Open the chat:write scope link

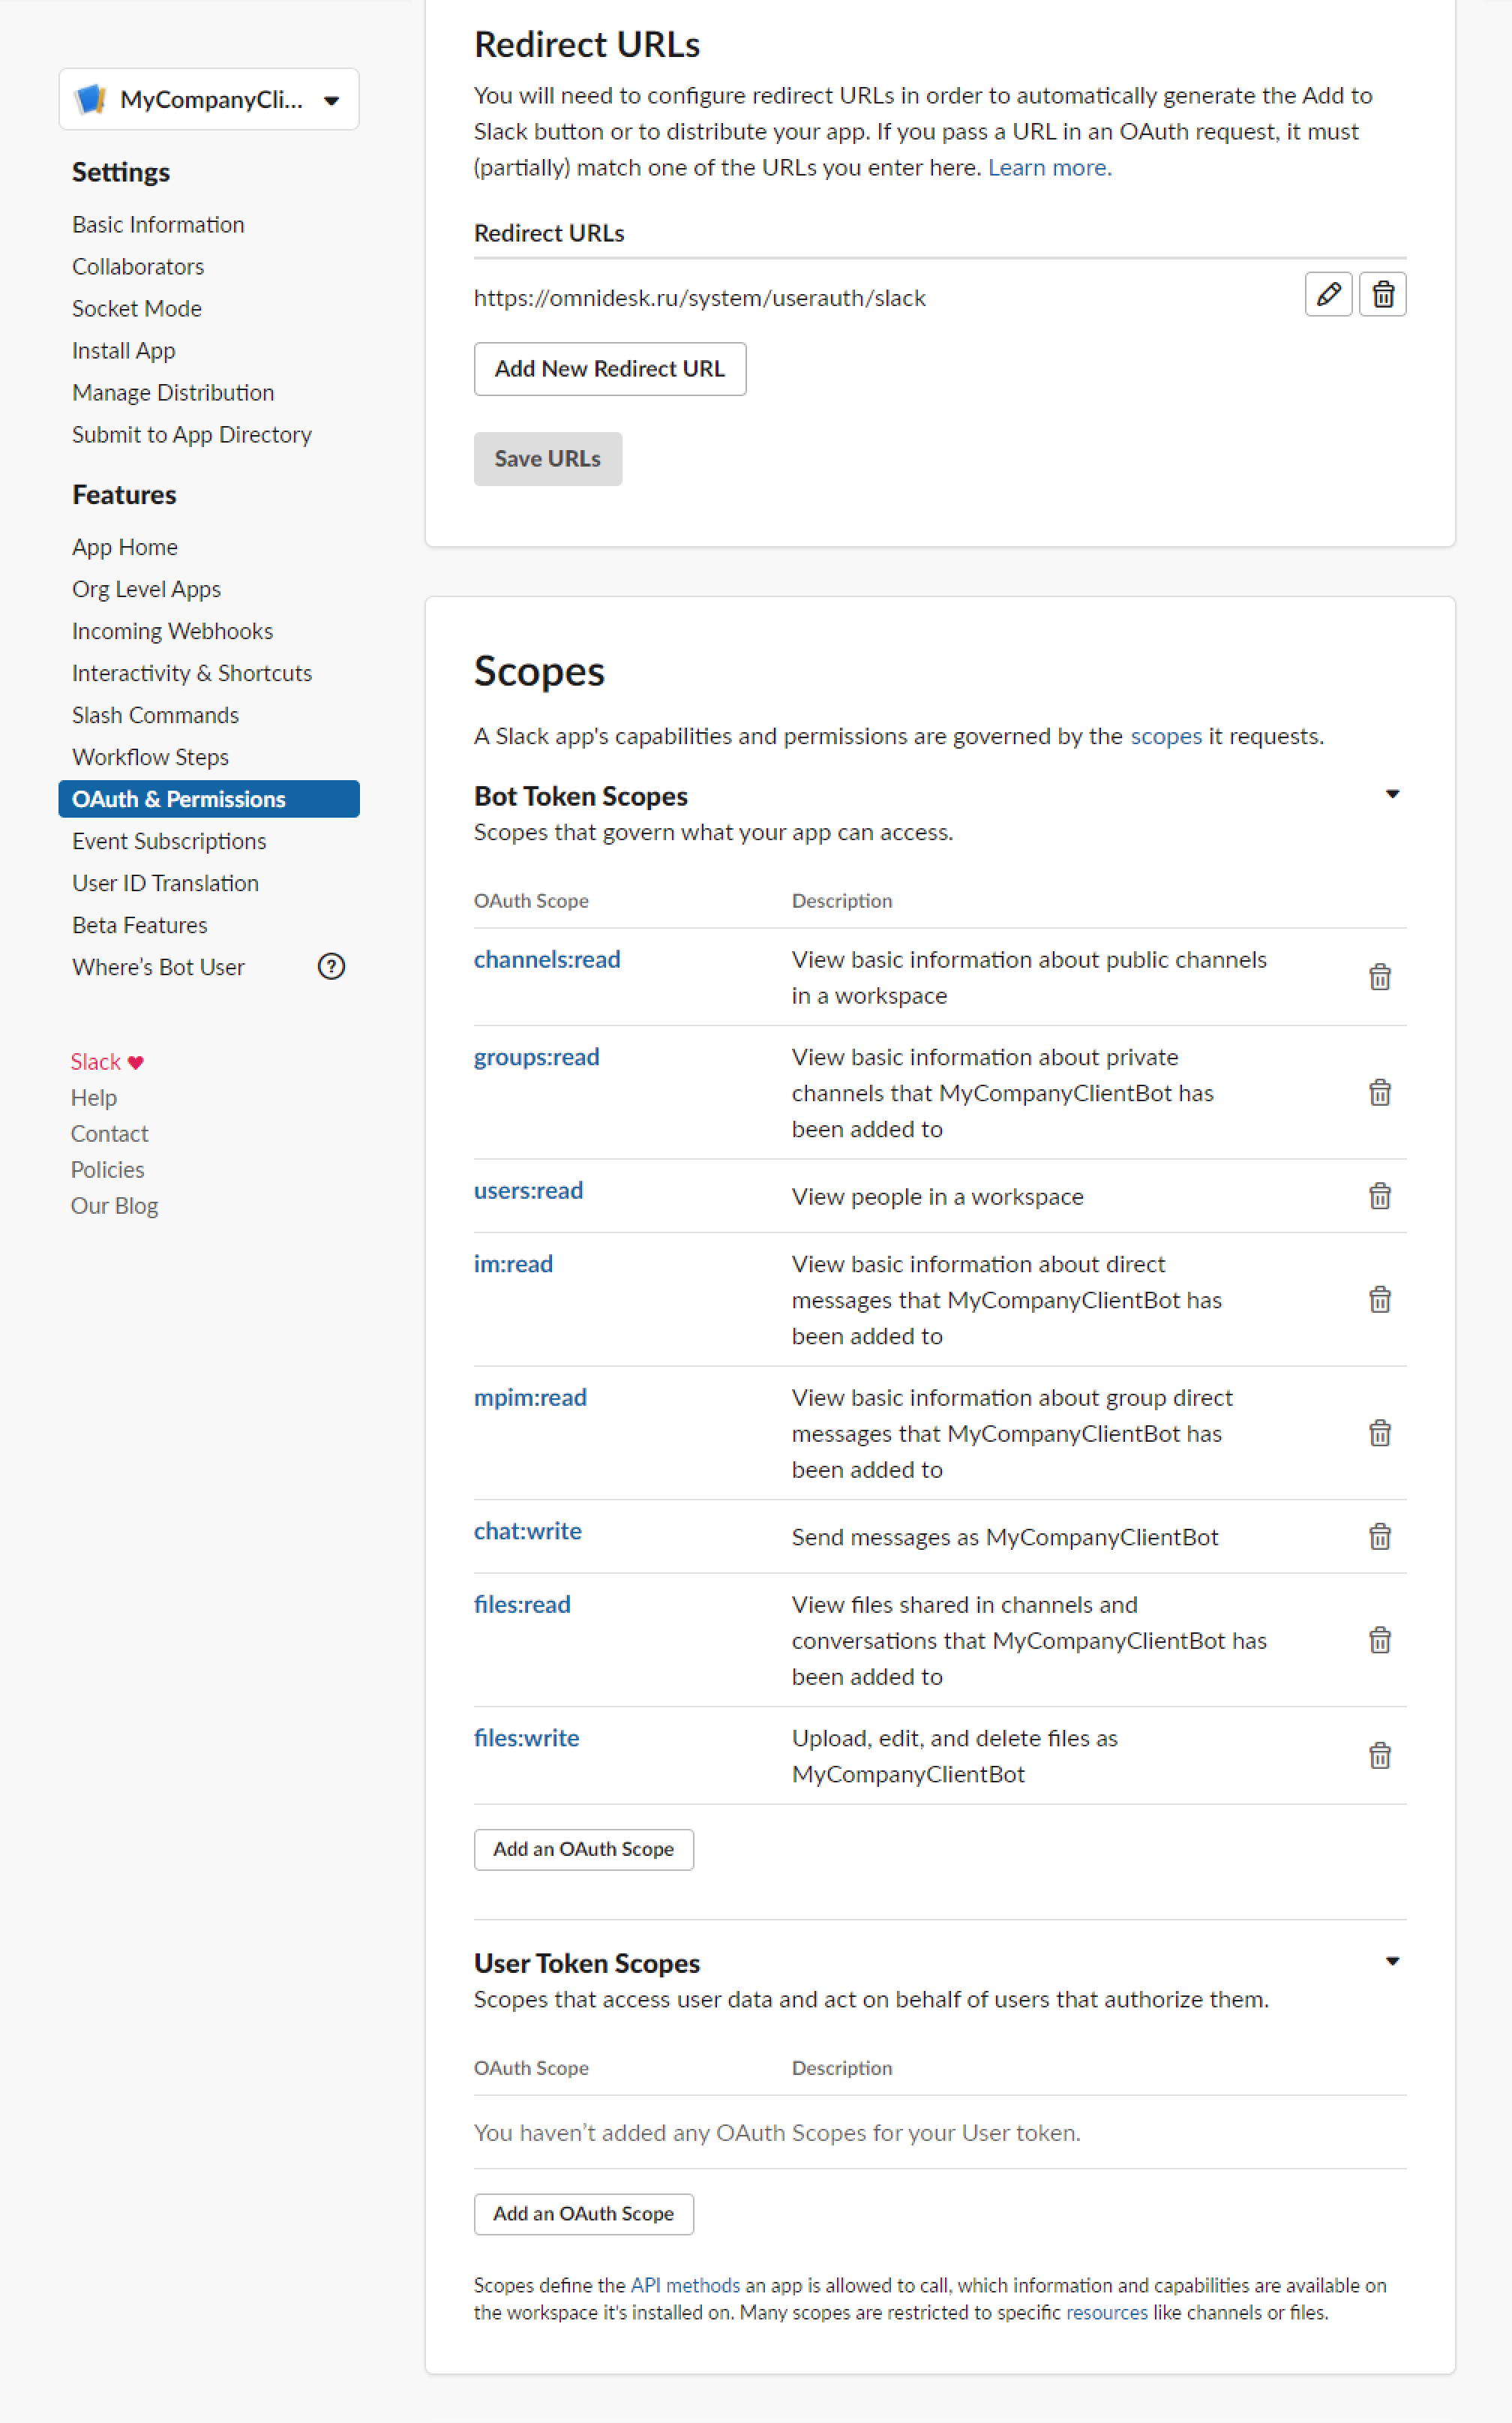coord(528,1531)
